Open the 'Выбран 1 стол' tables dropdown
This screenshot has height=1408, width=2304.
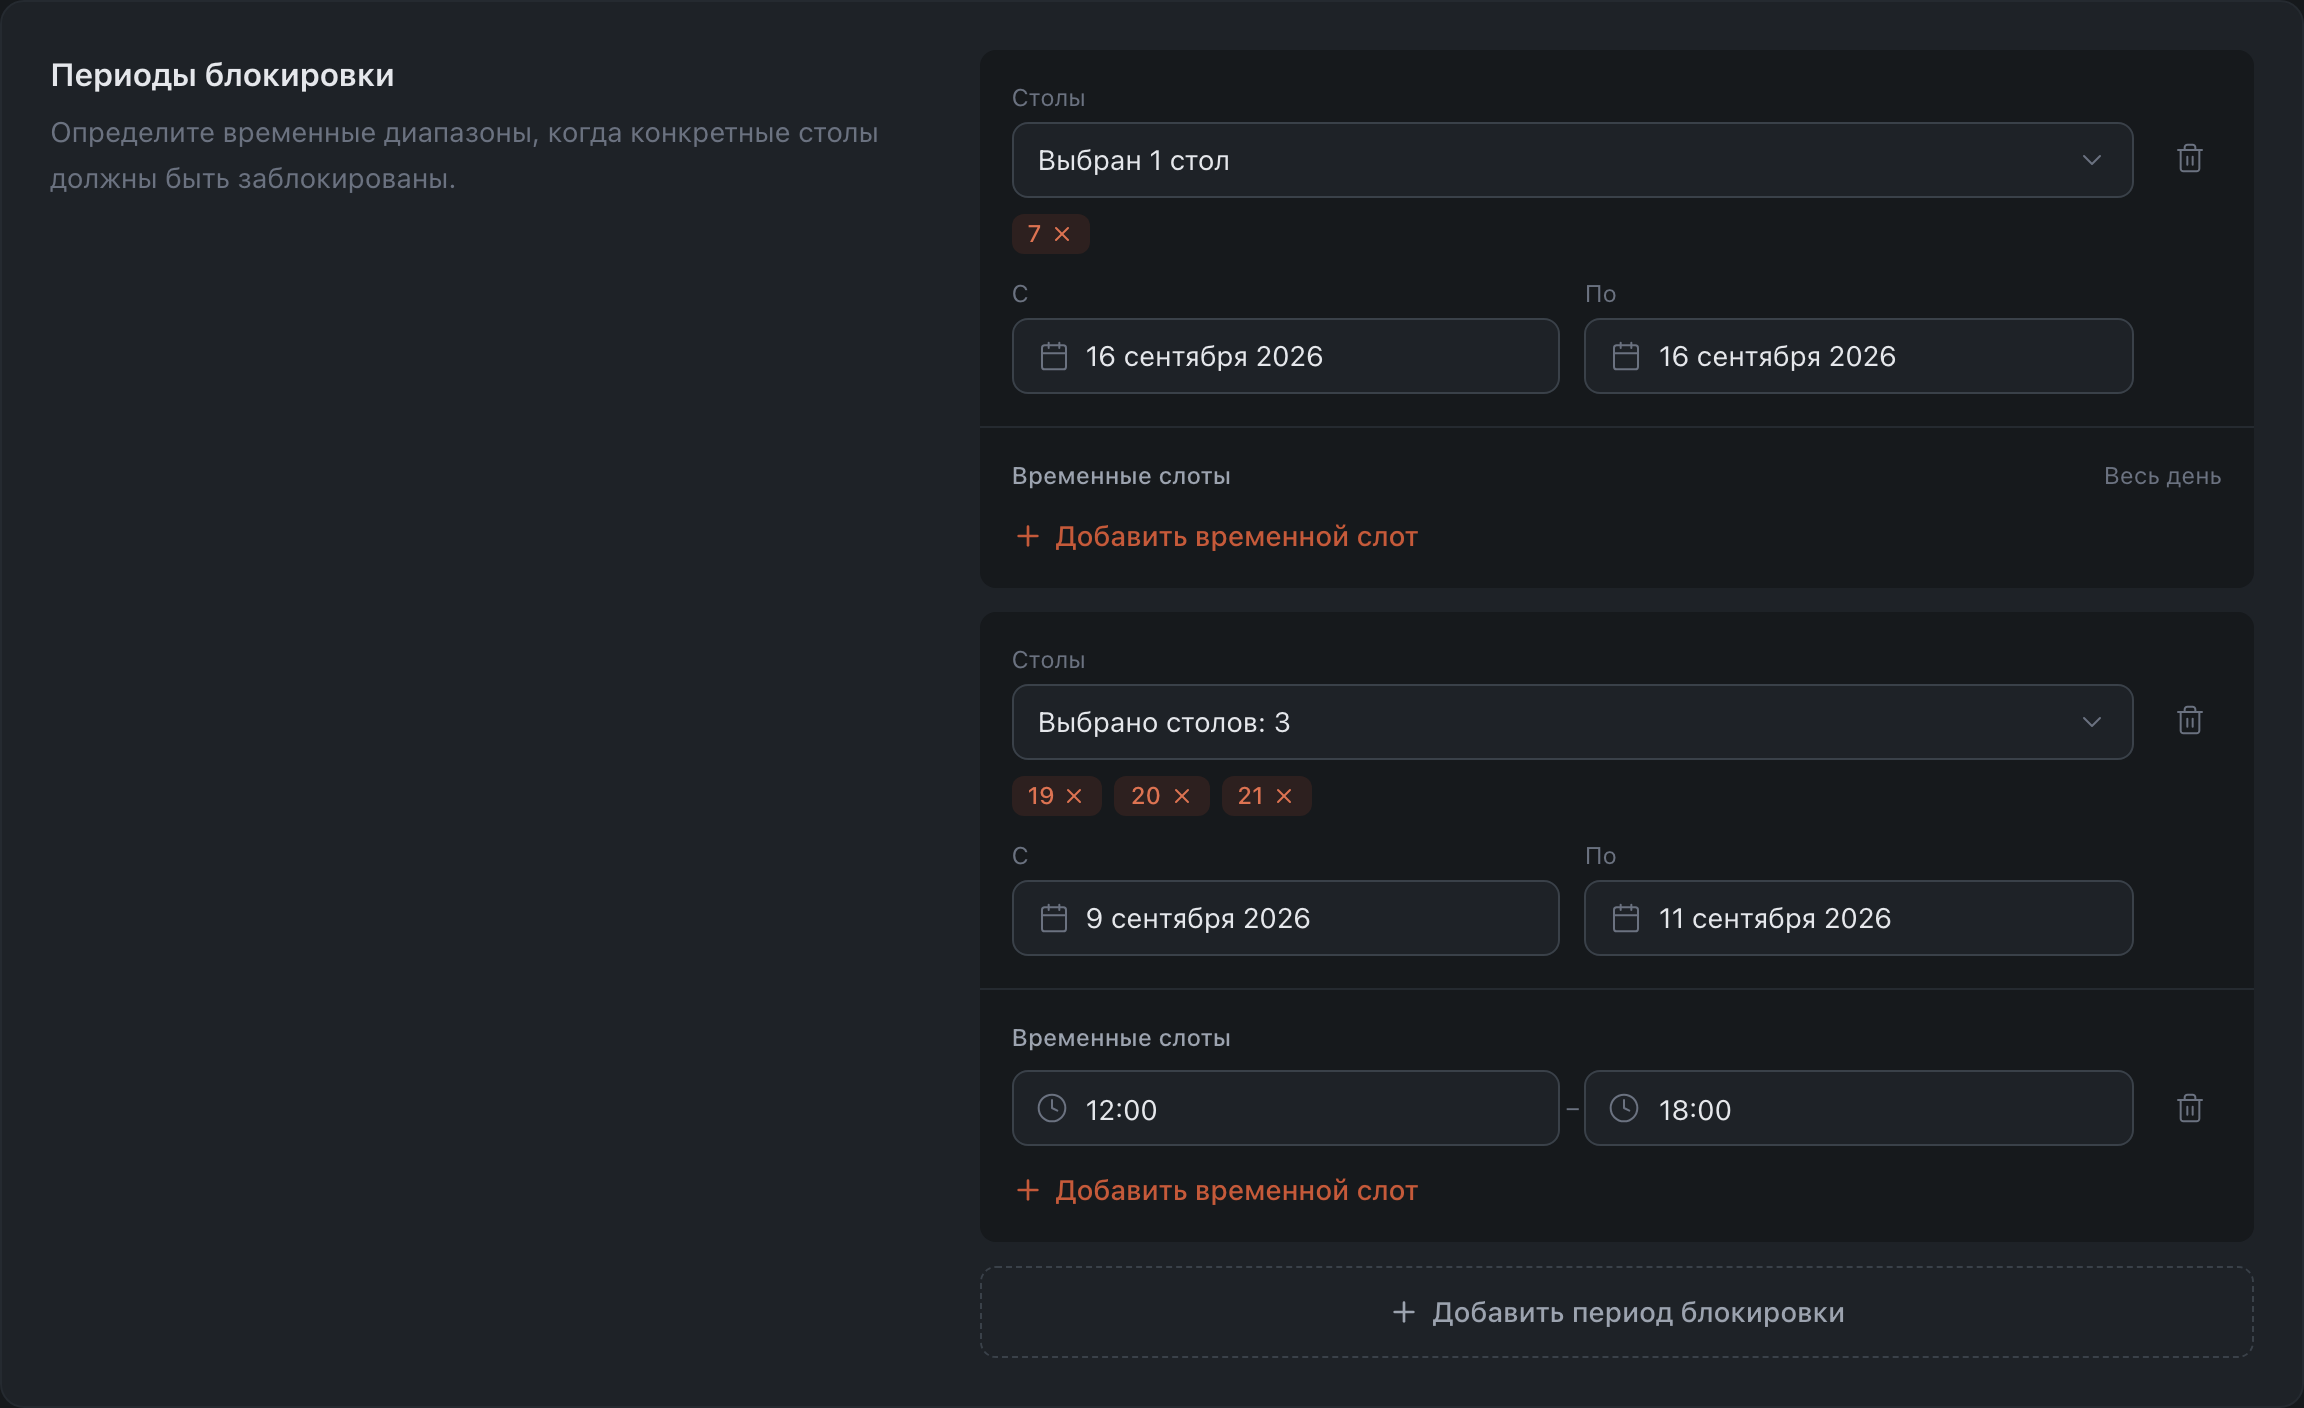(x=1572, y=160)
